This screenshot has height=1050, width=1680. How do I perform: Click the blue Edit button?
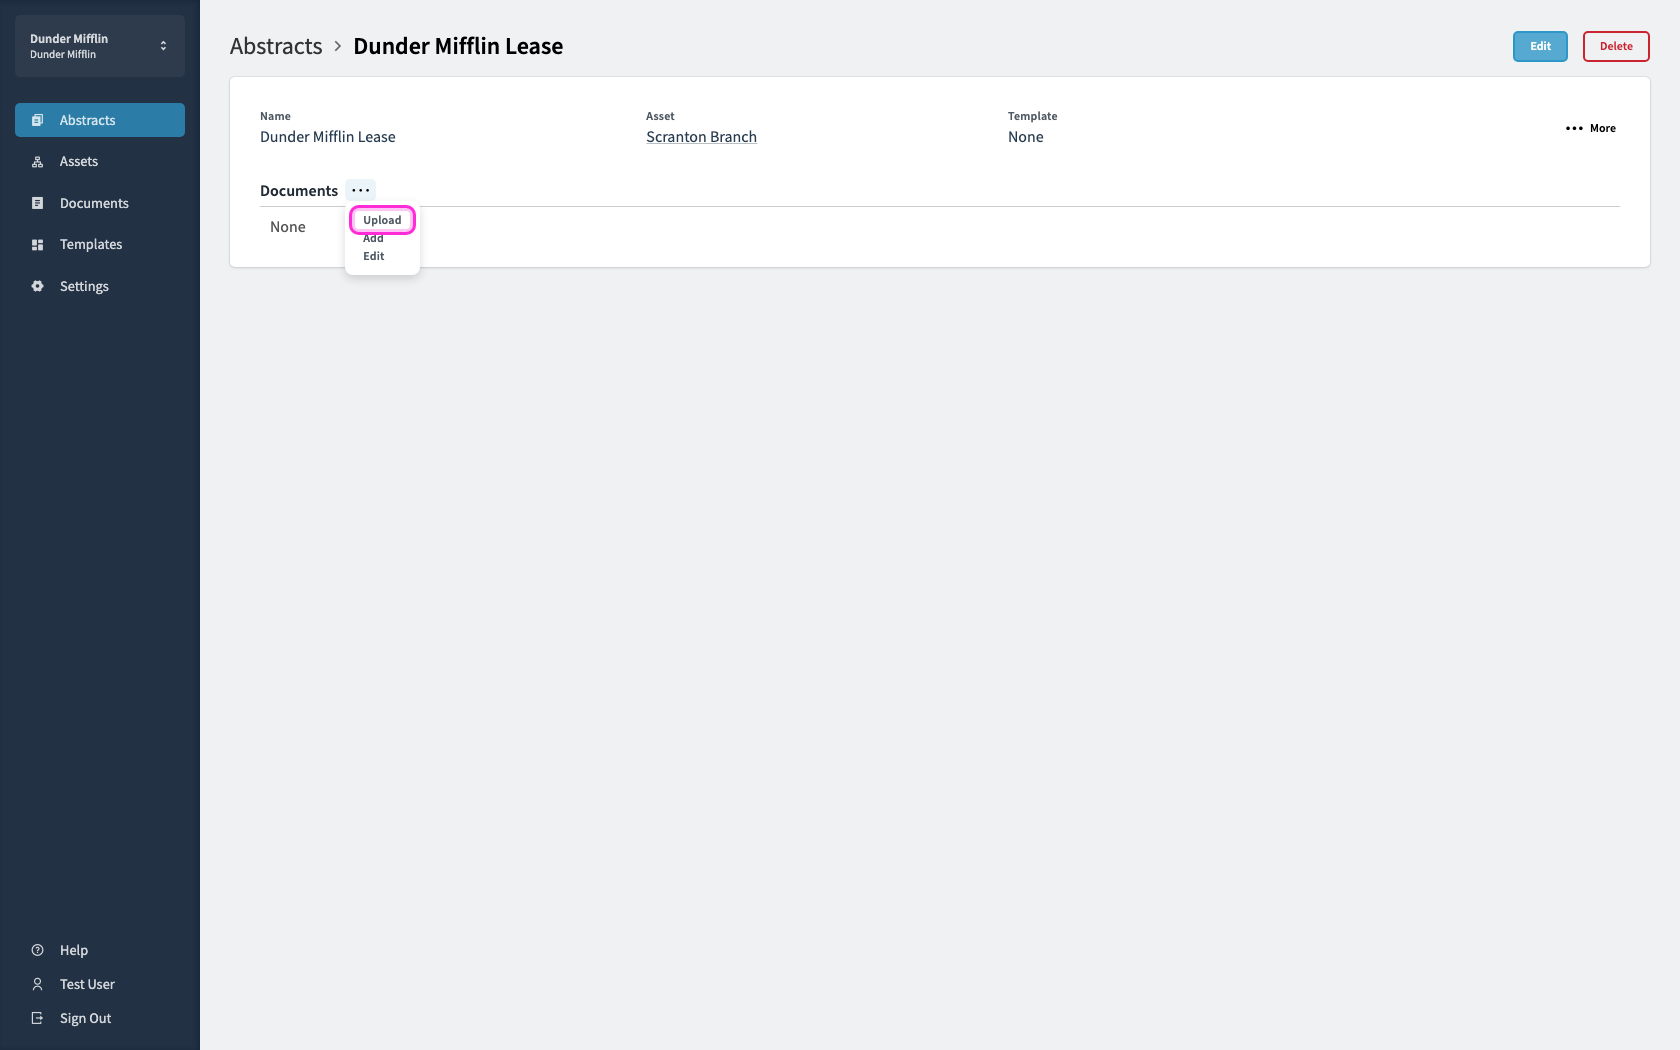coord(1540,46)
